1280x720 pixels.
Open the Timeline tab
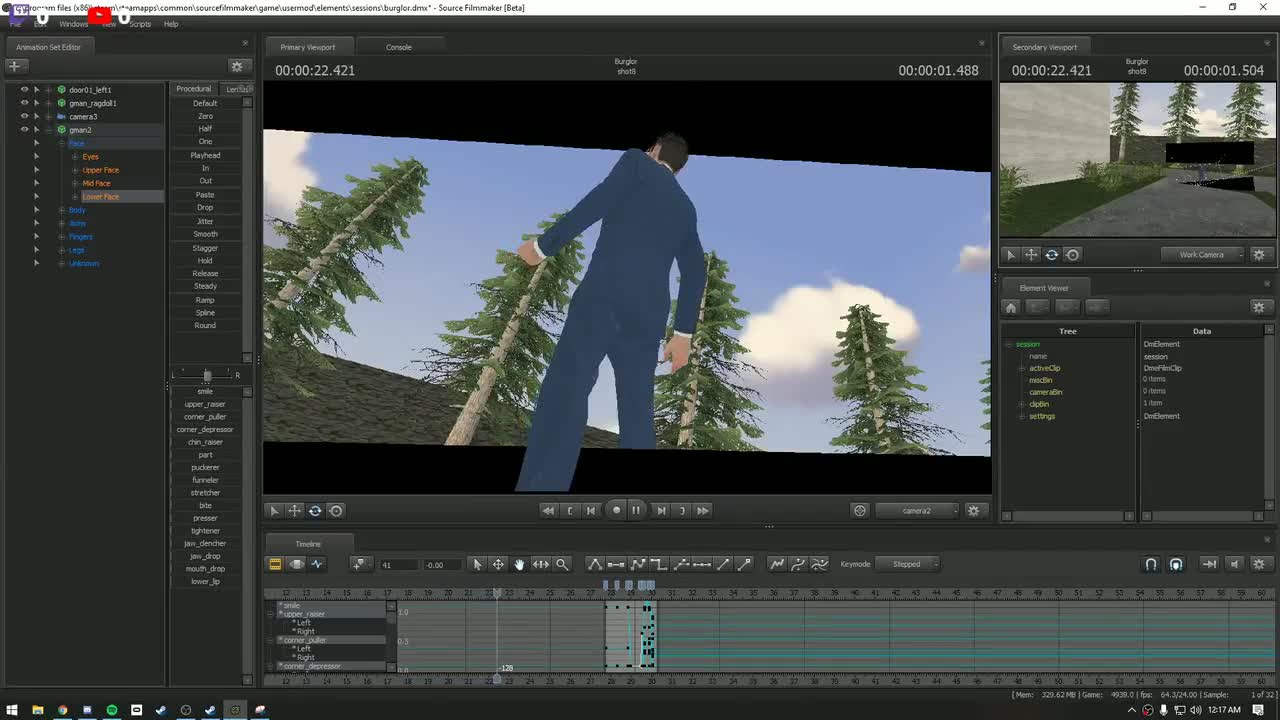[308, 544]
